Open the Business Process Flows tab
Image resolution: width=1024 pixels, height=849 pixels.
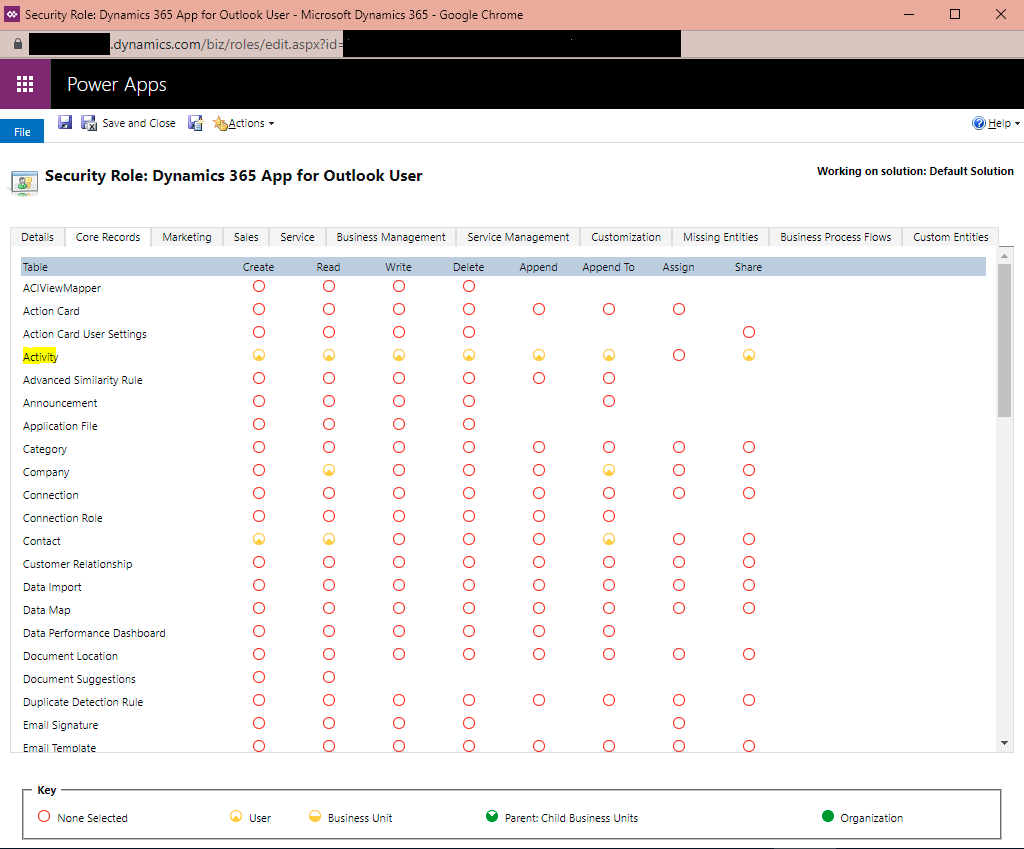tap(835, 237)
